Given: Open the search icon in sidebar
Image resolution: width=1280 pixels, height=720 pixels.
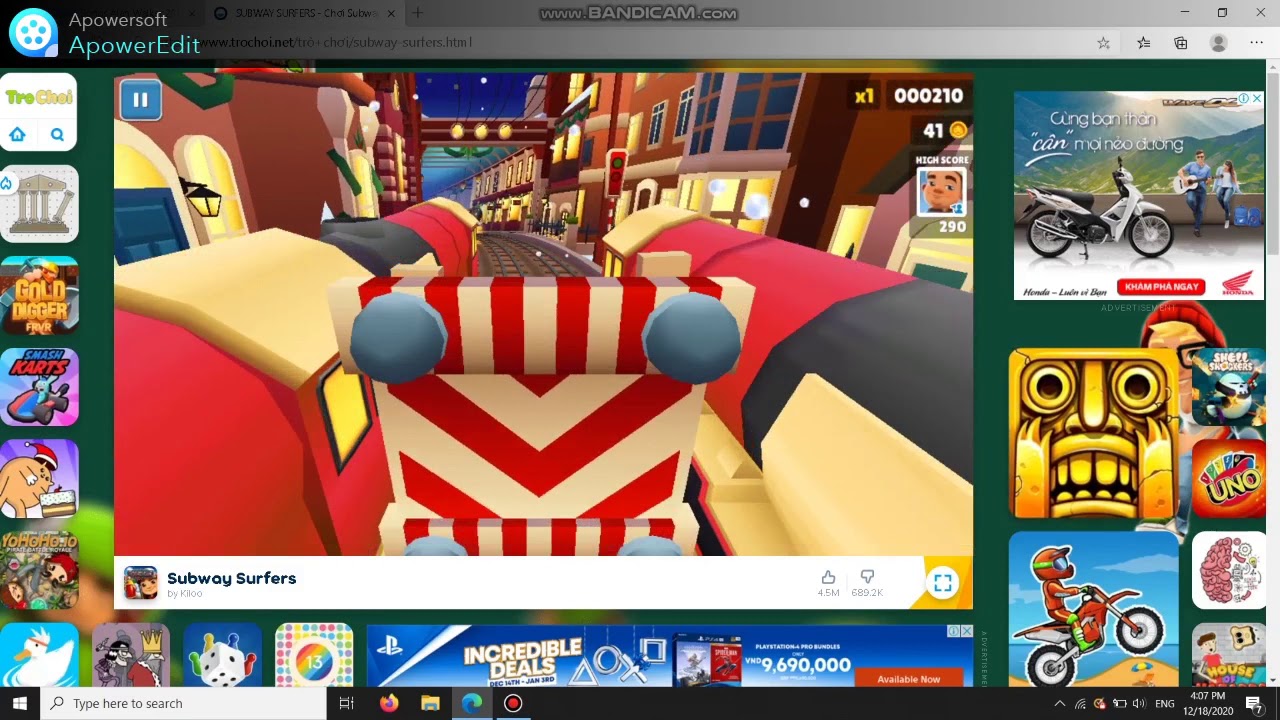Looking at the screenshot, I should pyautogui.click(x=57, y=135).
